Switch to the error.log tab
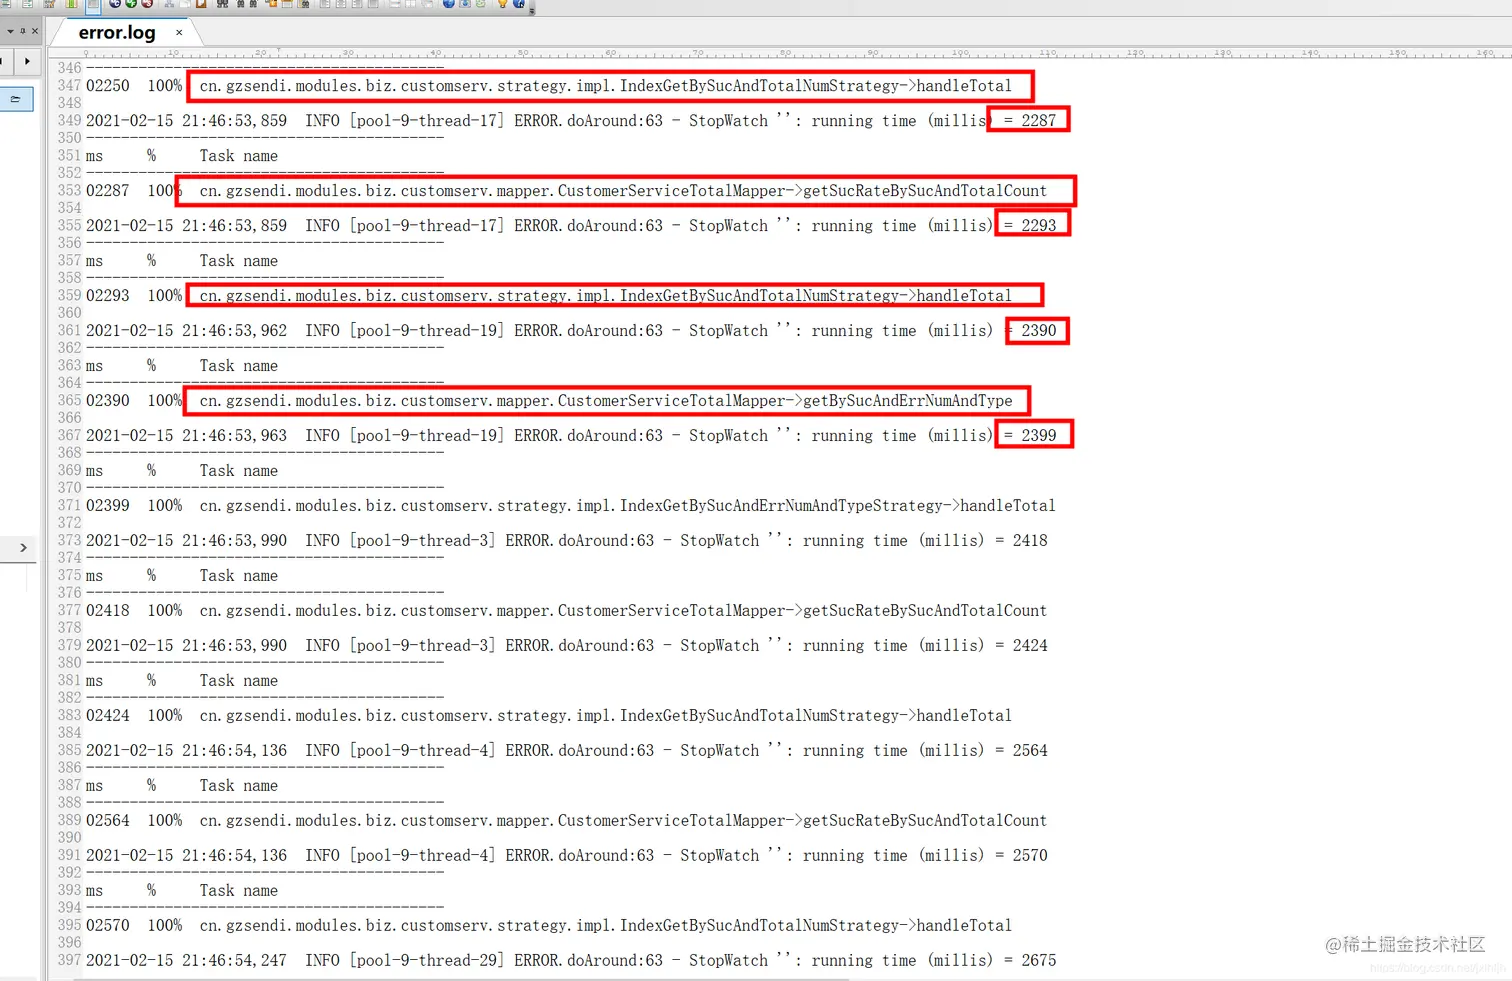The image size is (1512, 981). click(118, 33)
